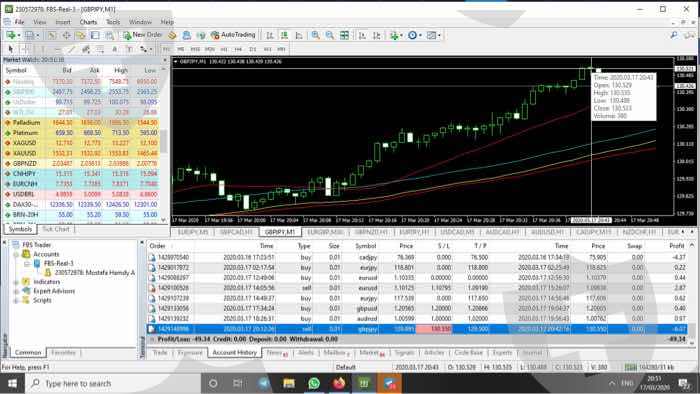The width and height of the screenshot is (700, 394).
Task: Click the New Order toolbar button
Action: pyautogui.click(x=142, y=35)
